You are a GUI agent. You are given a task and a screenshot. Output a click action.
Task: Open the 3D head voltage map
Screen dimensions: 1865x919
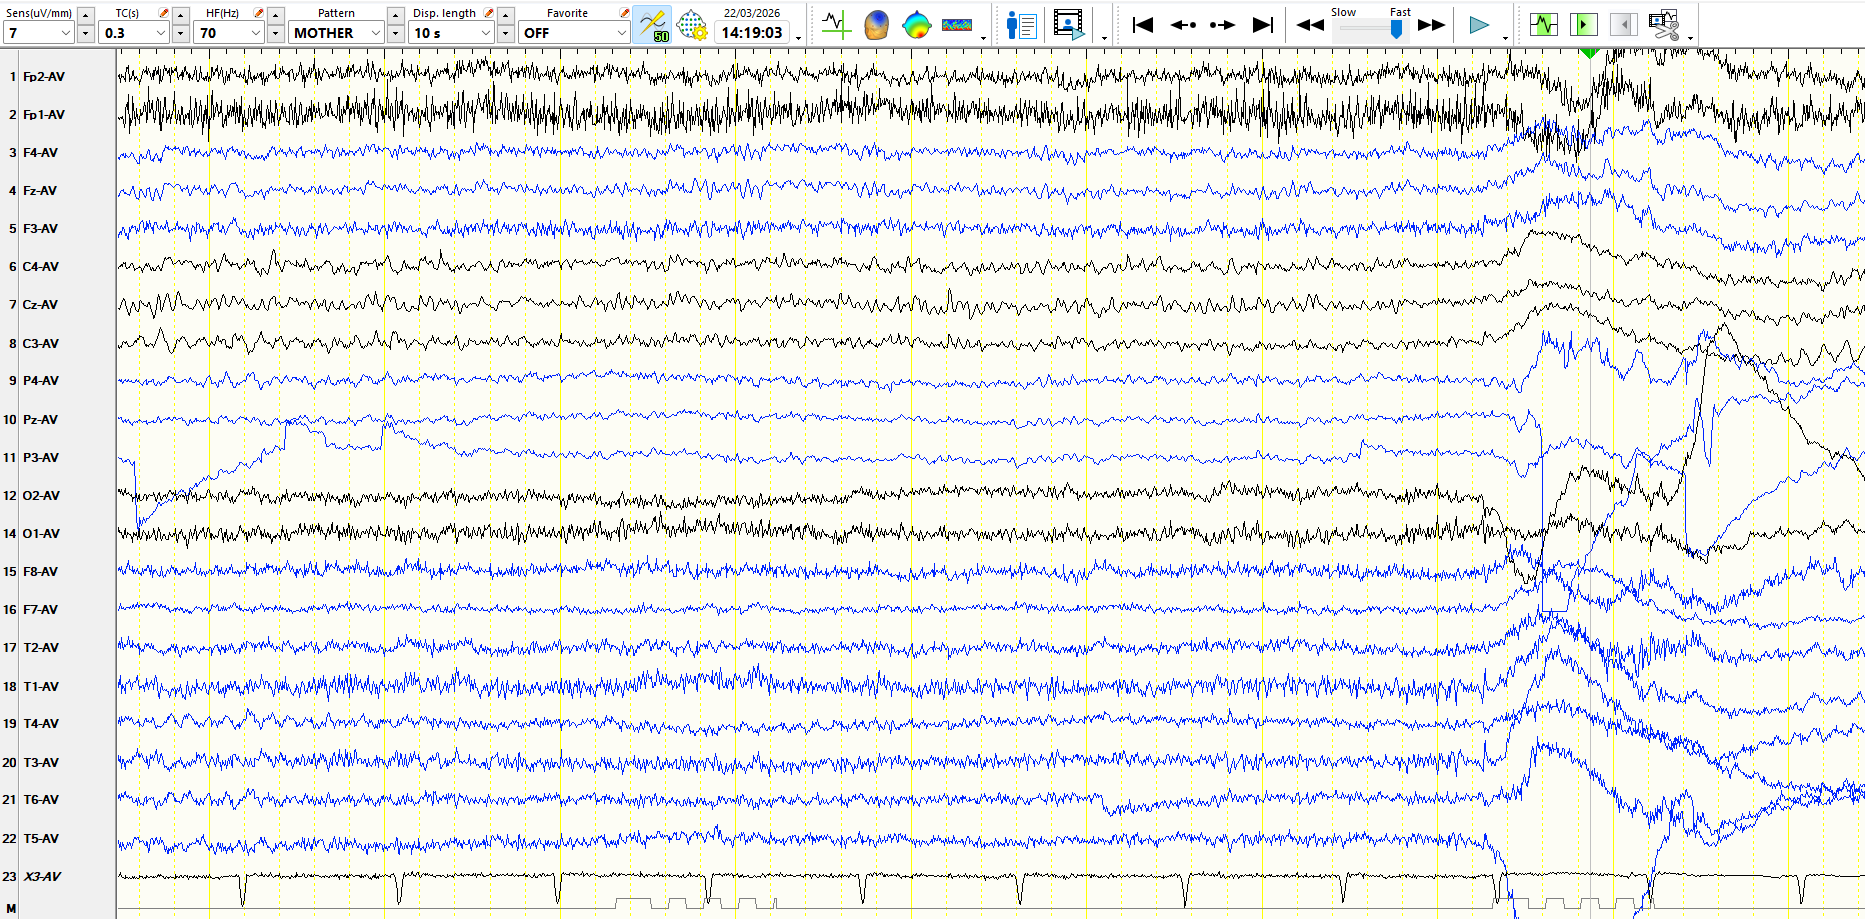click(x=876, y=25)
